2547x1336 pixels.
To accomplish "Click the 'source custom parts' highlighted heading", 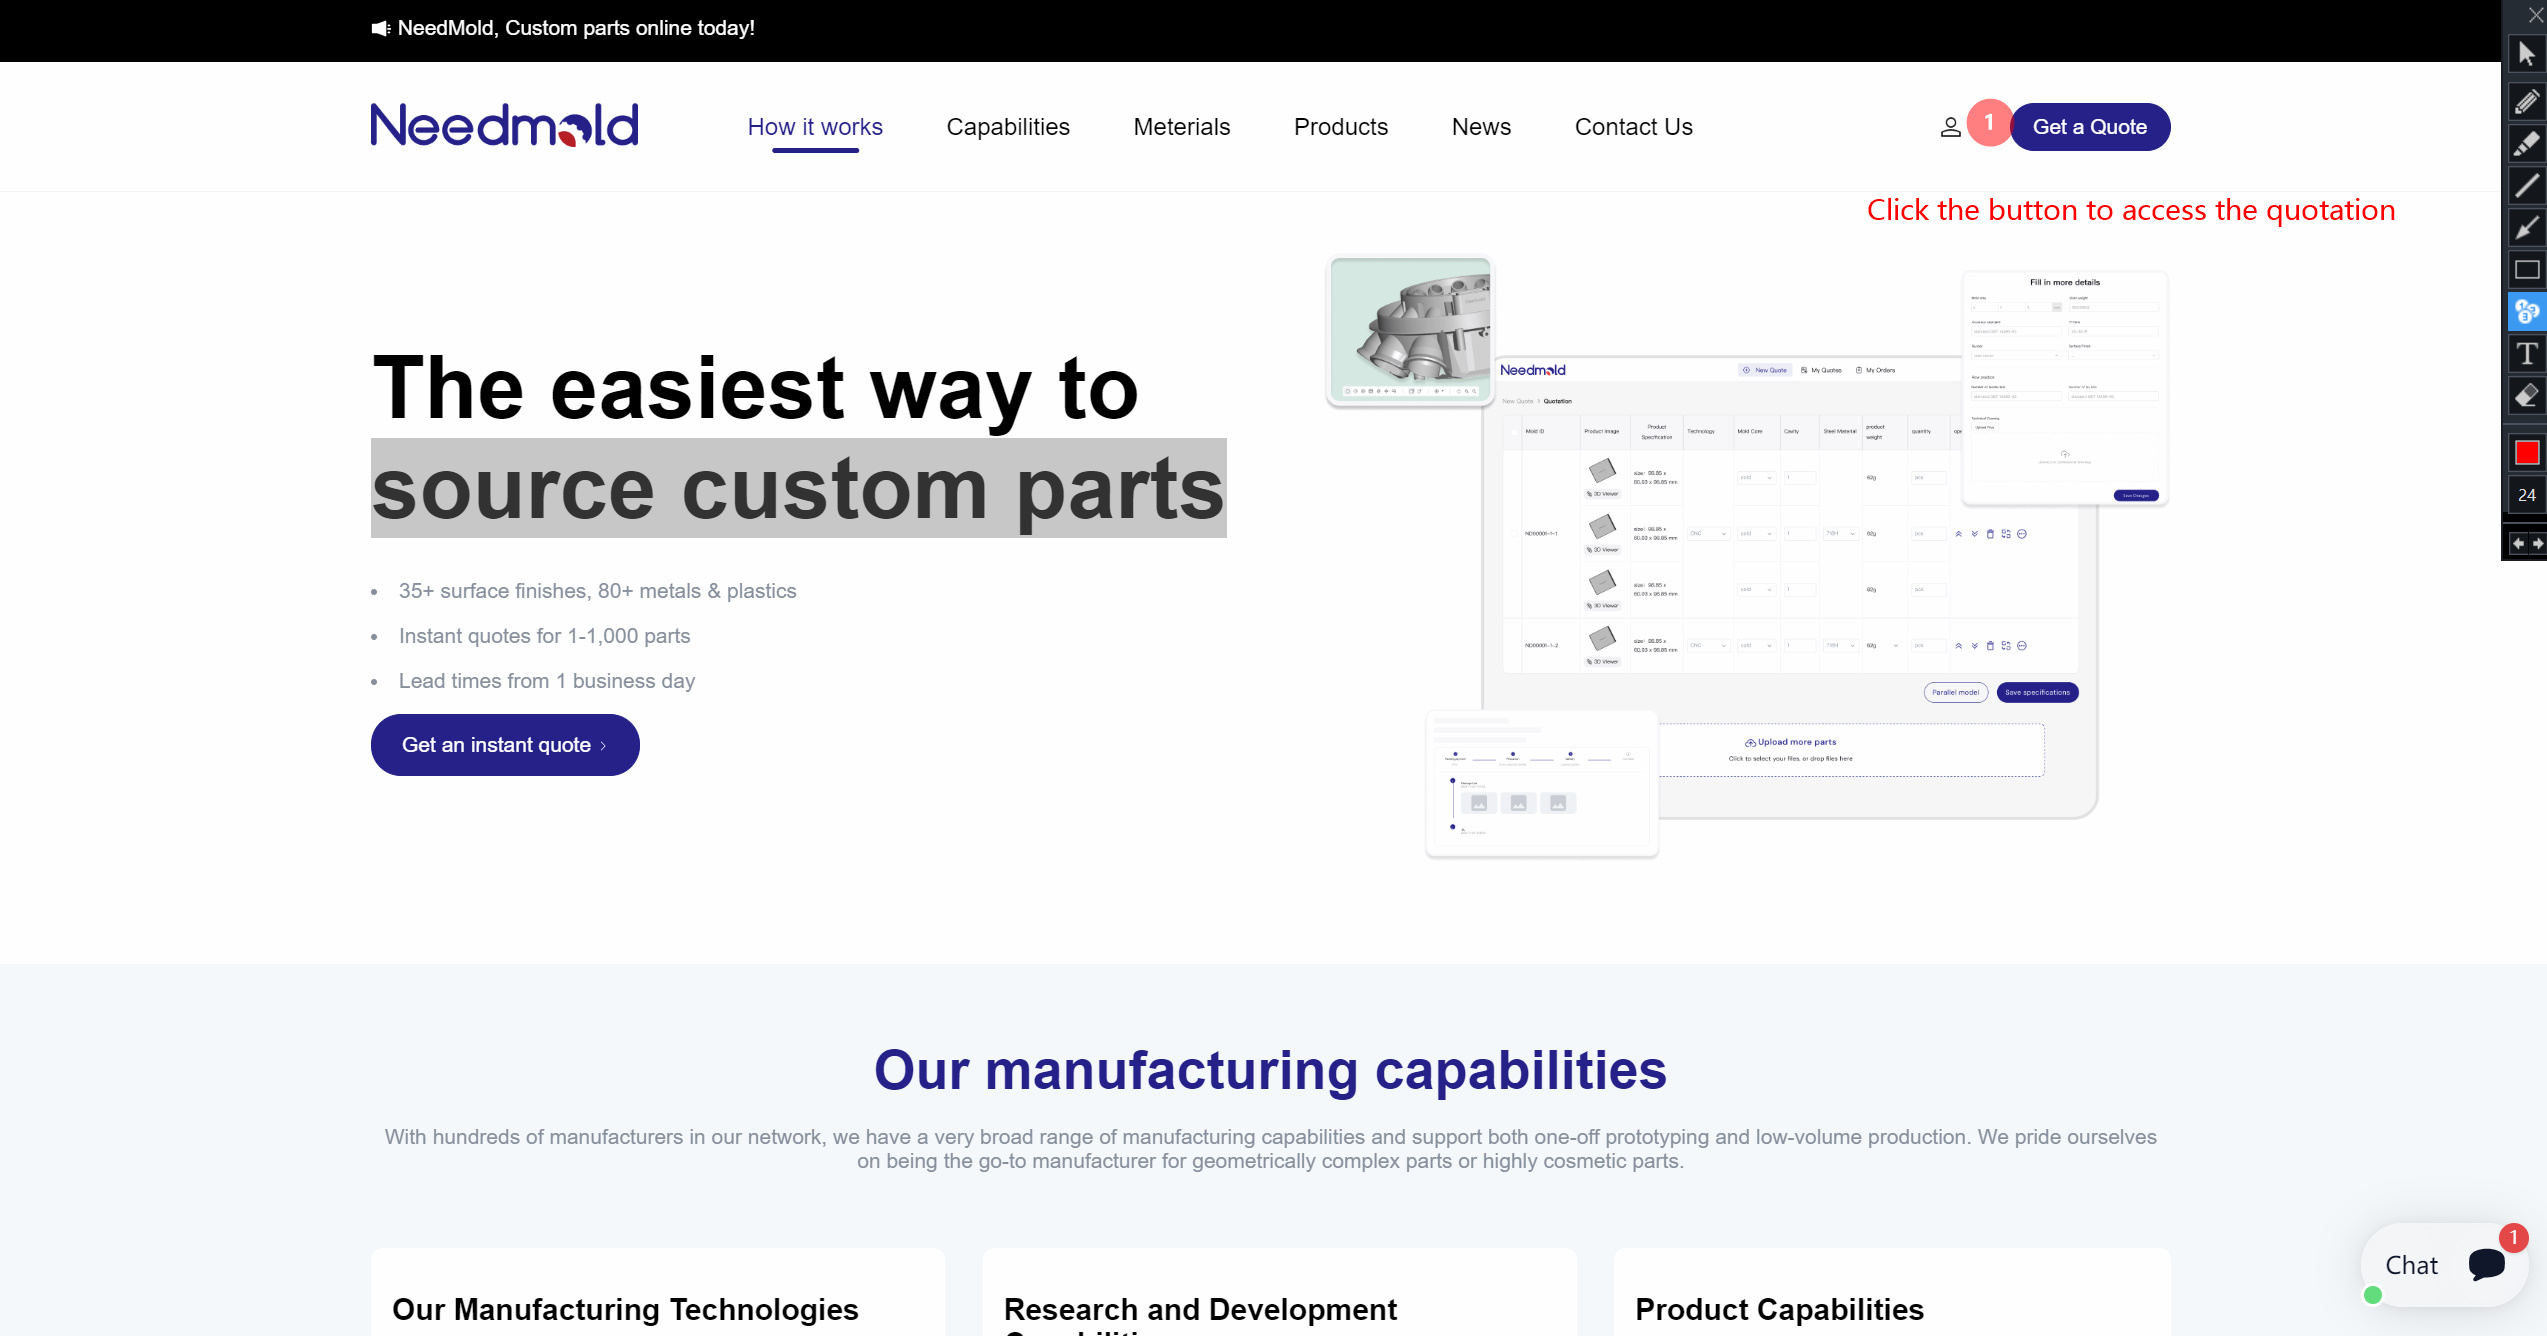I will click(x=798, y=488).
